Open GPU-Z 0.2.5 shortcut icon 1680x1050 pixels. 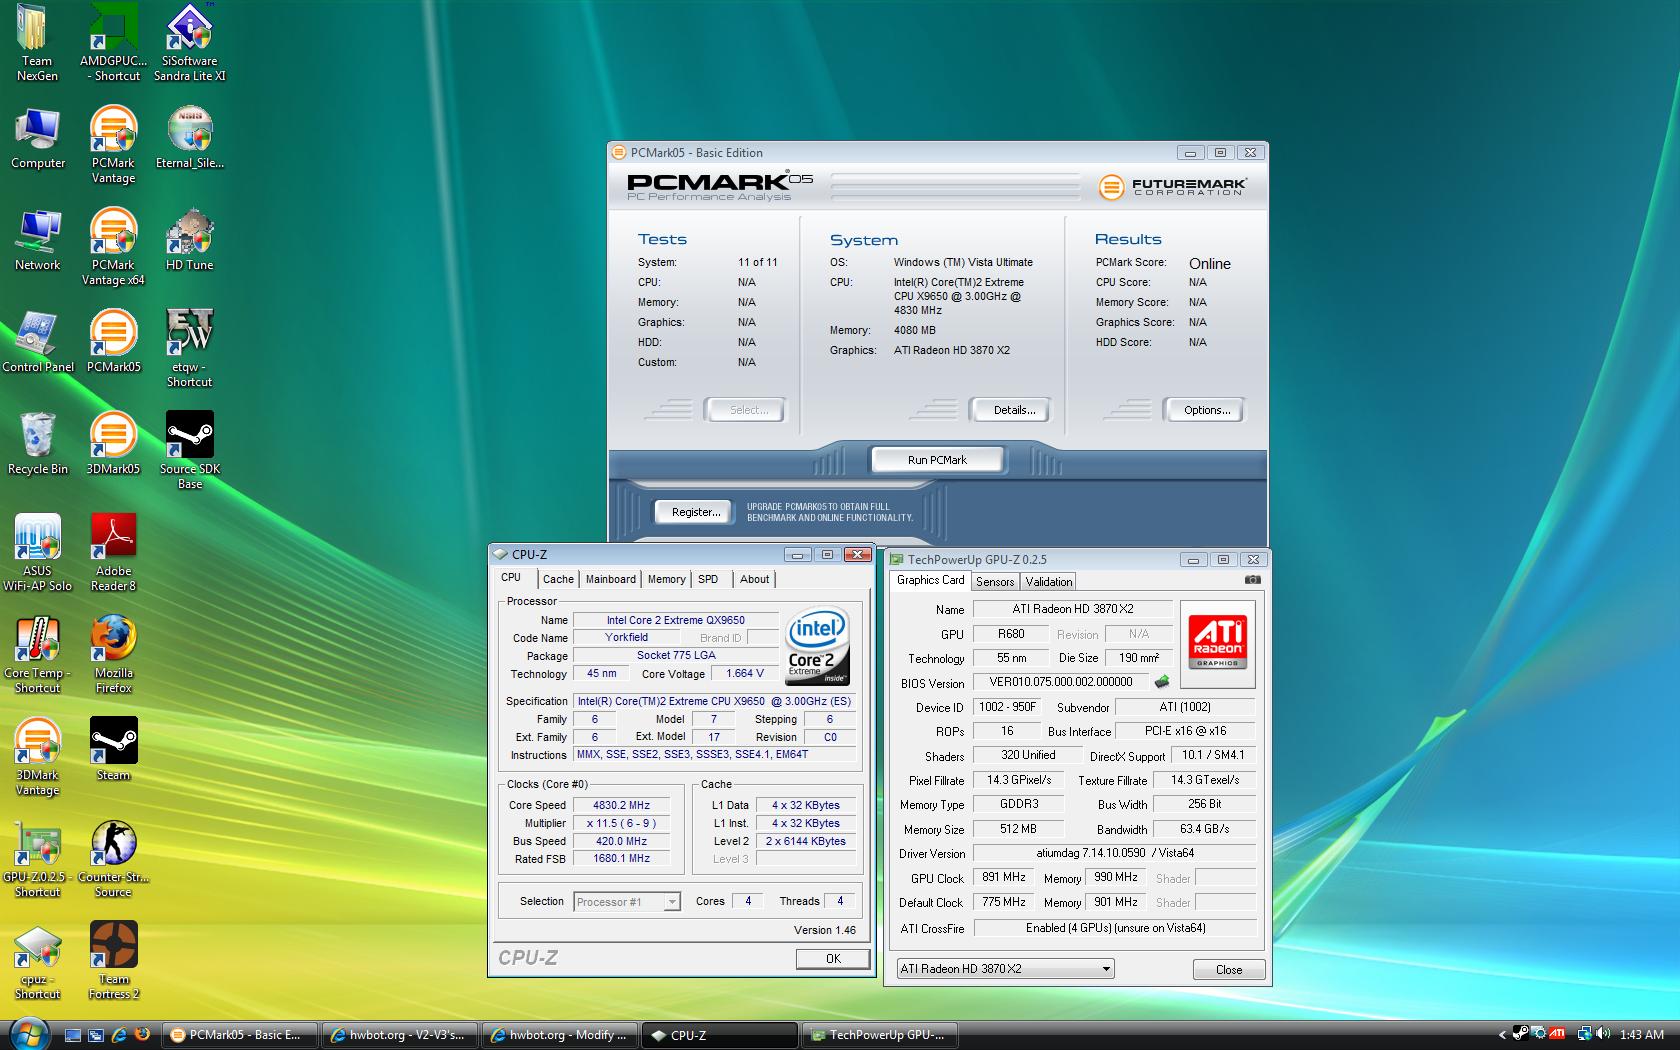pyautogui.click(x=37, y=860)
